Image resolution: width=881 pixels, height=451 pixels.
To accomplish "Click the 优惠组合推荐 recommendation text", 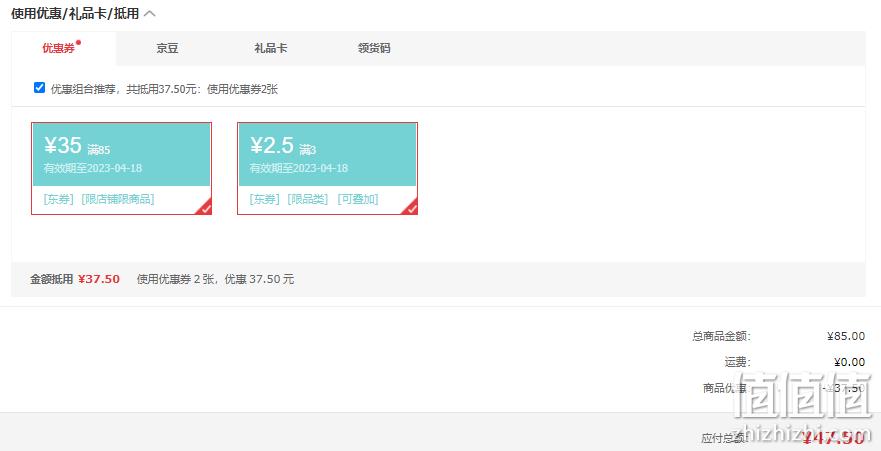I will pyautogui.click(x=164, y=89).
